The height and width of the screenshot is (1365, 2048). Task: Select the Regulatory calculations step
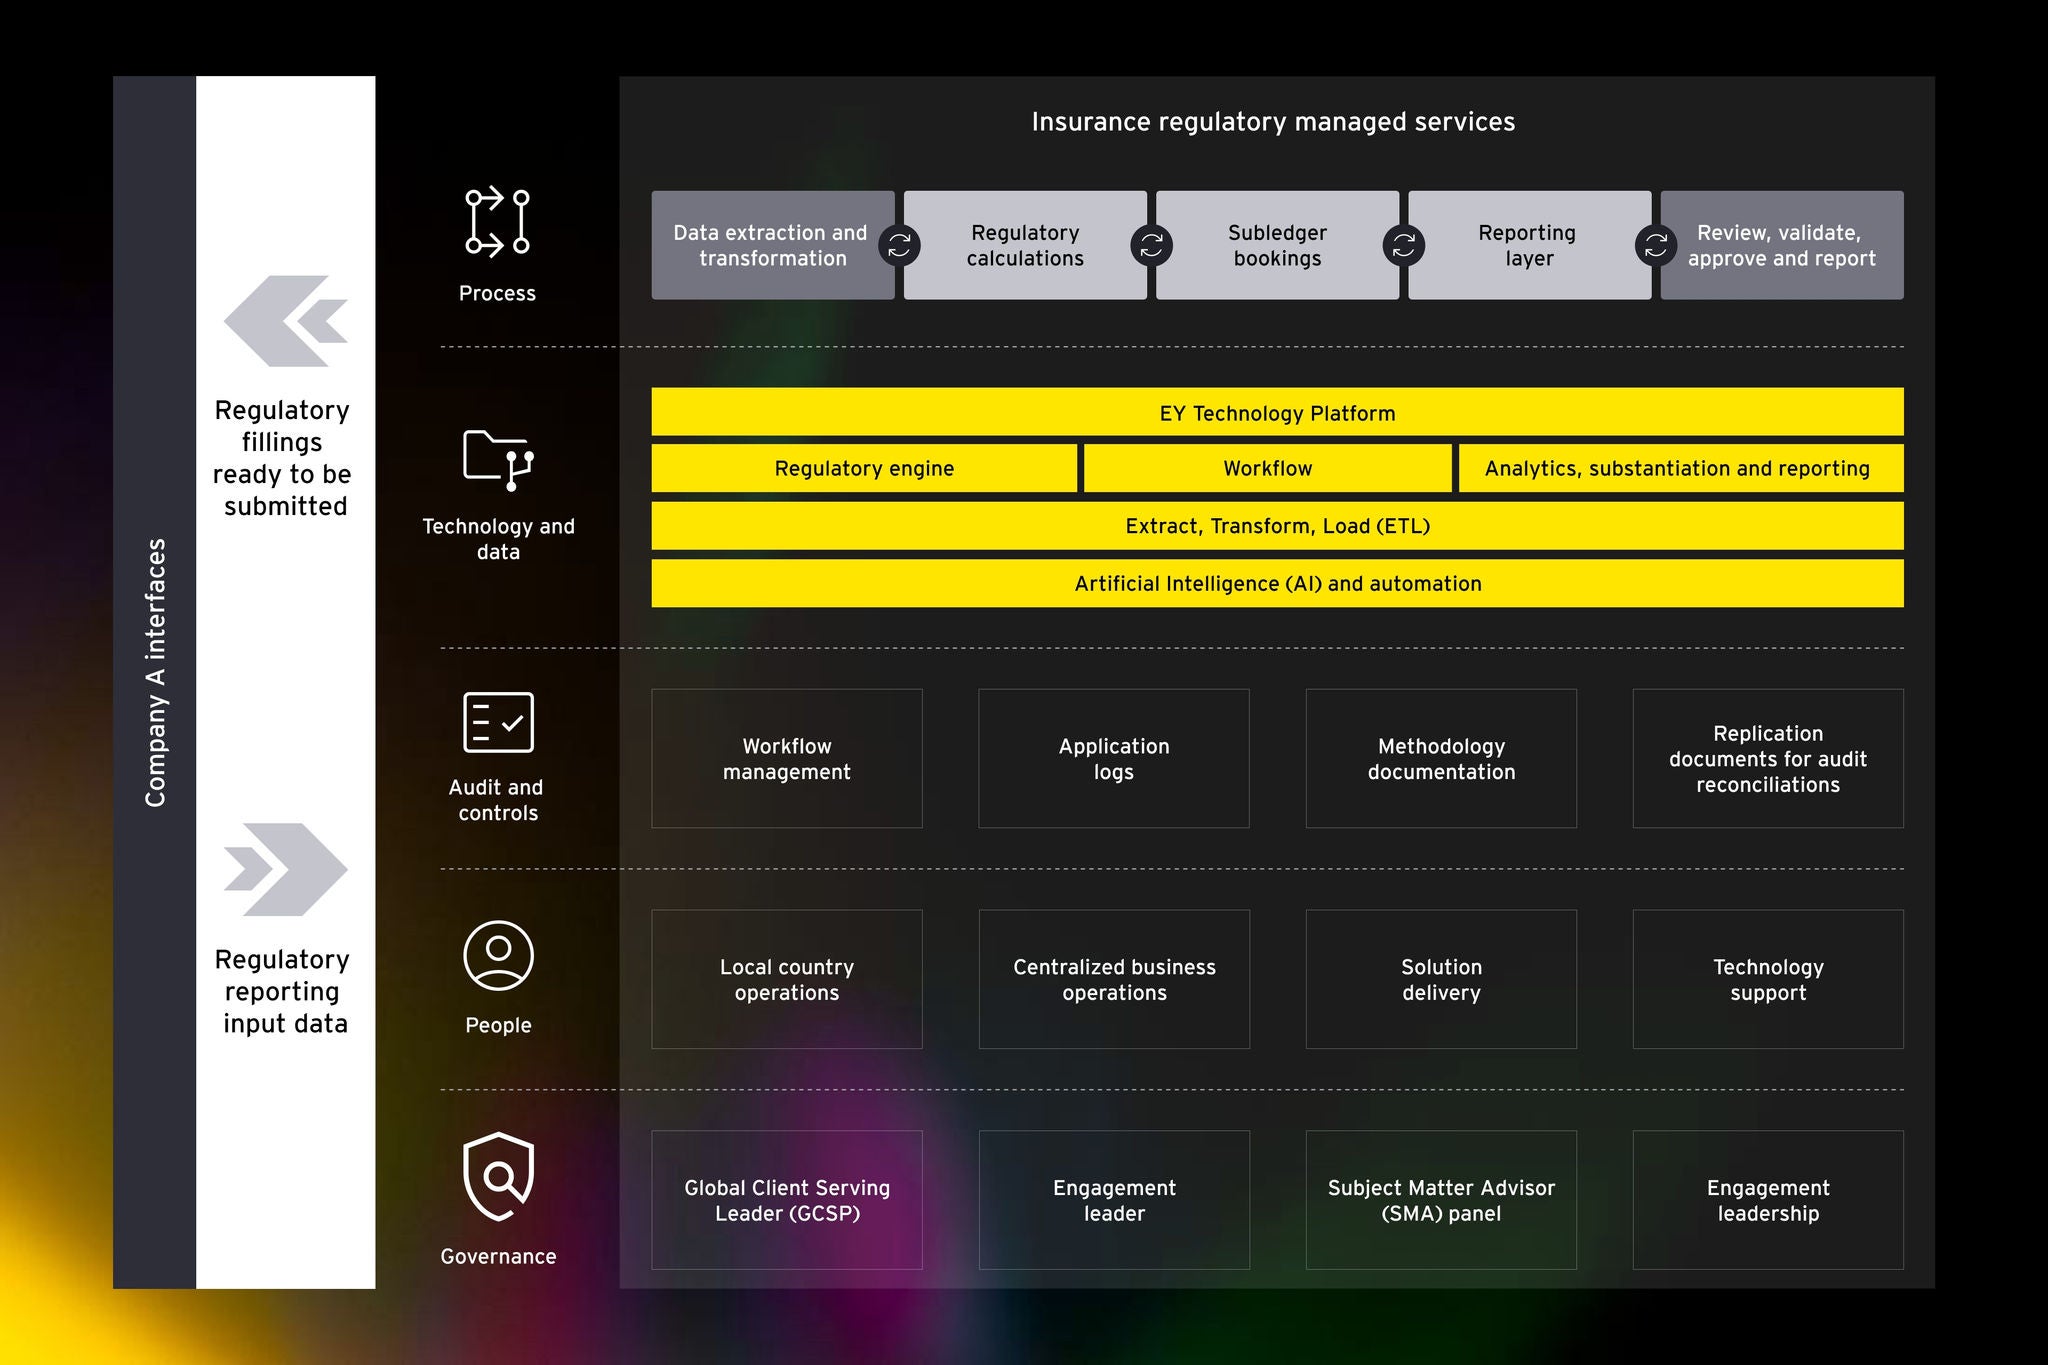point(1025,245)
